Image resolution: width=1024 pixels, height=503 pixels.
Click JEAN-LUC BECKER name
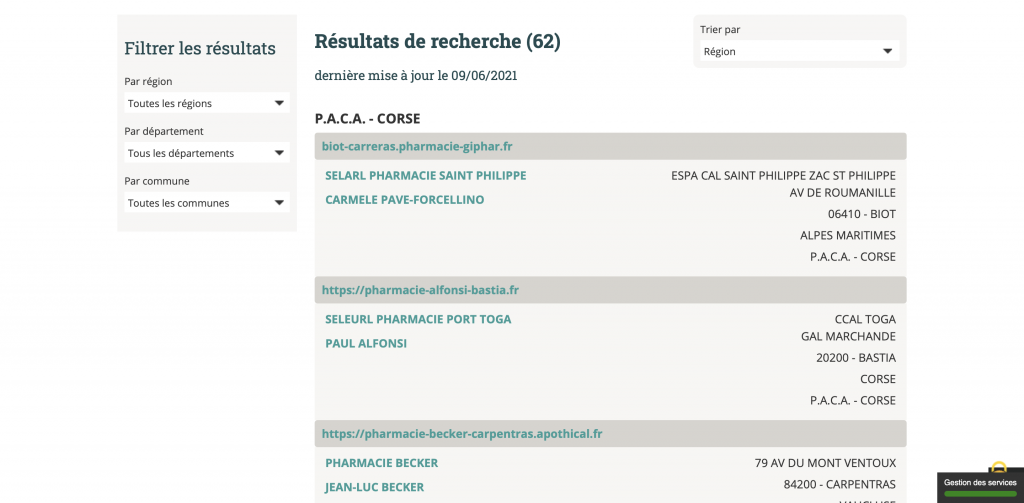click(374, 487)
